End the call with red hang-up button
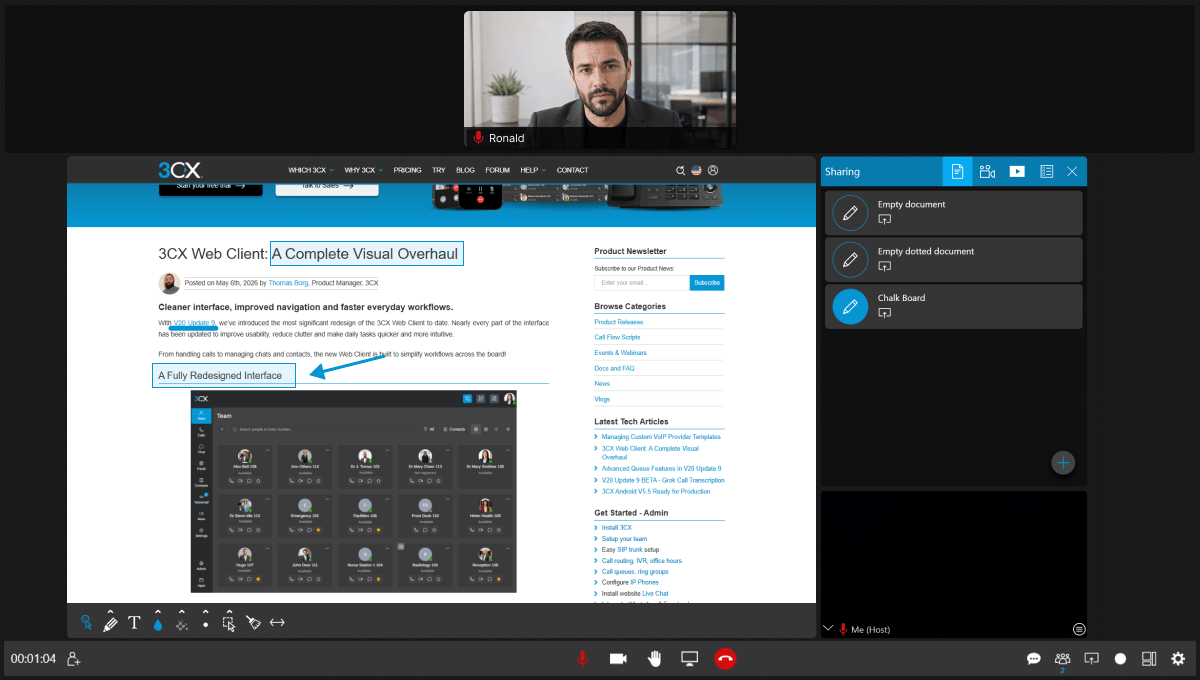 [x=725, y=658]
